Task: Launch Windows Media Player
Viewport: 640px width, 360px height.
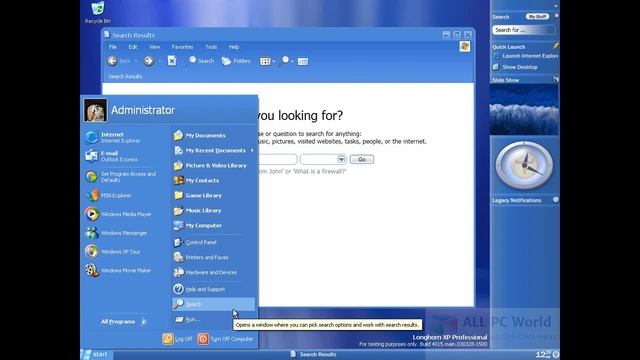Action: [118, 214]
